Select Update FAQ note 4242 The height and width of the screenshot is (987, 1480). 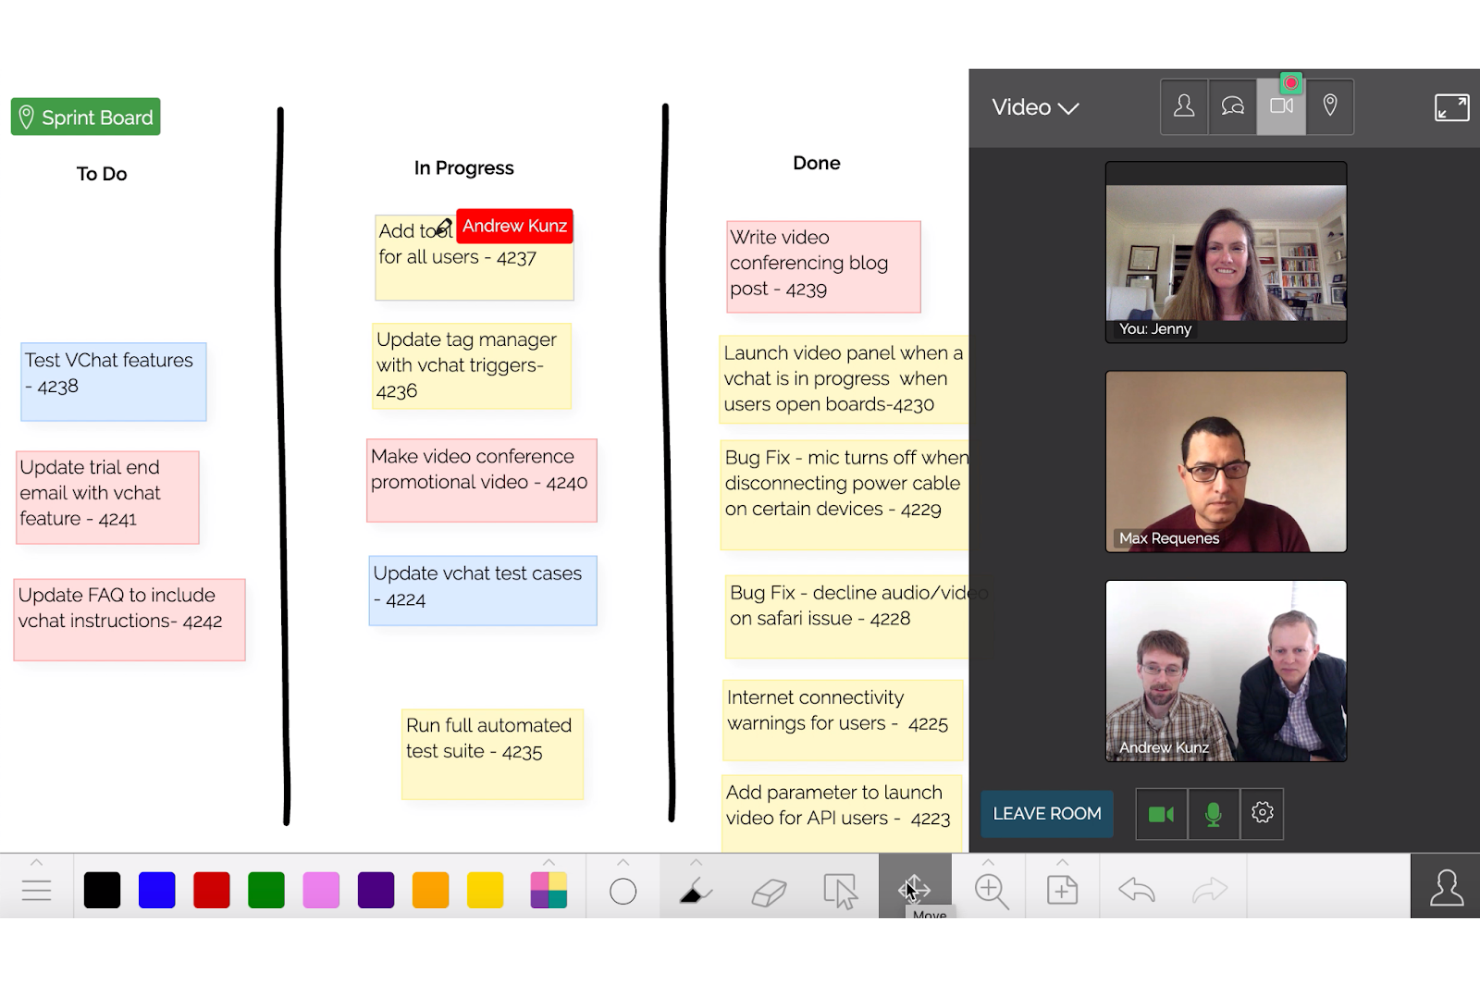(x=129, y=620)
